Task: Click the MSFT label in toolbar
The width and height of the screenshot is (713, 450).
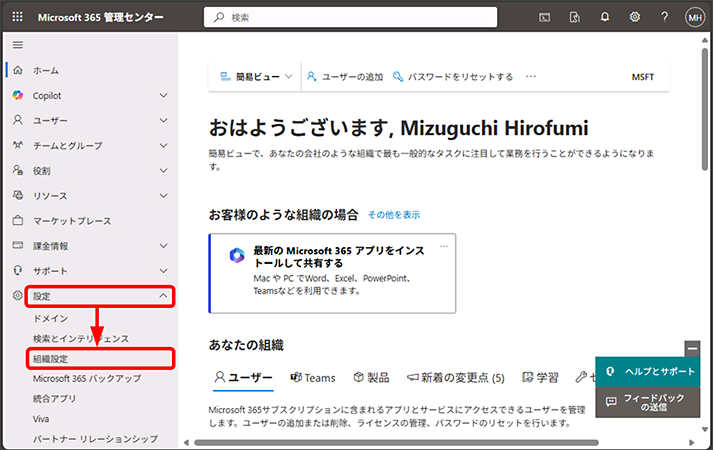Action: tap(643, 77)
